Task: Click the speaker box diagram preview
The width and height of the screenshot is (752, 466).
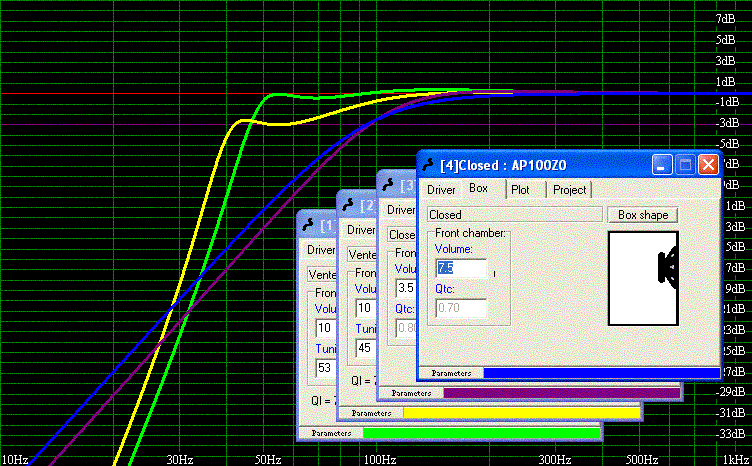Action: coord(643,279)
